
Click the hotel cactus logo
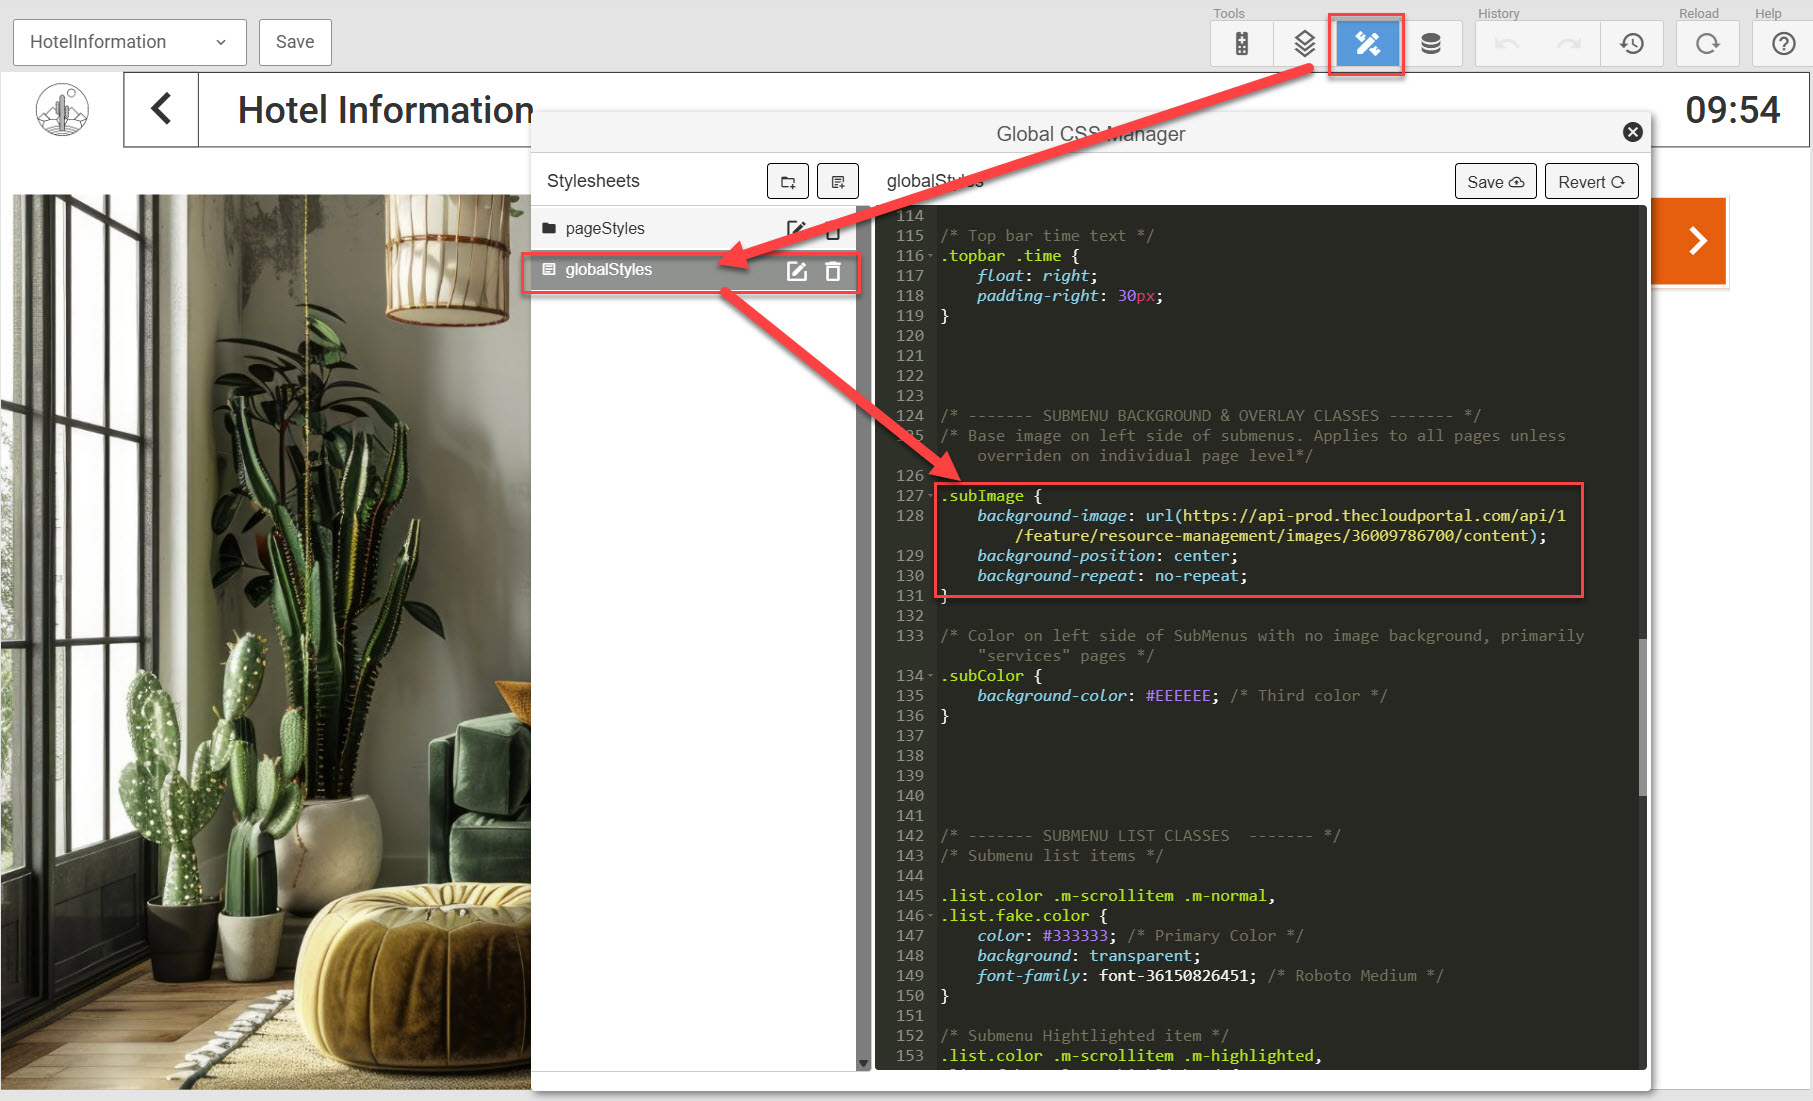62,109
